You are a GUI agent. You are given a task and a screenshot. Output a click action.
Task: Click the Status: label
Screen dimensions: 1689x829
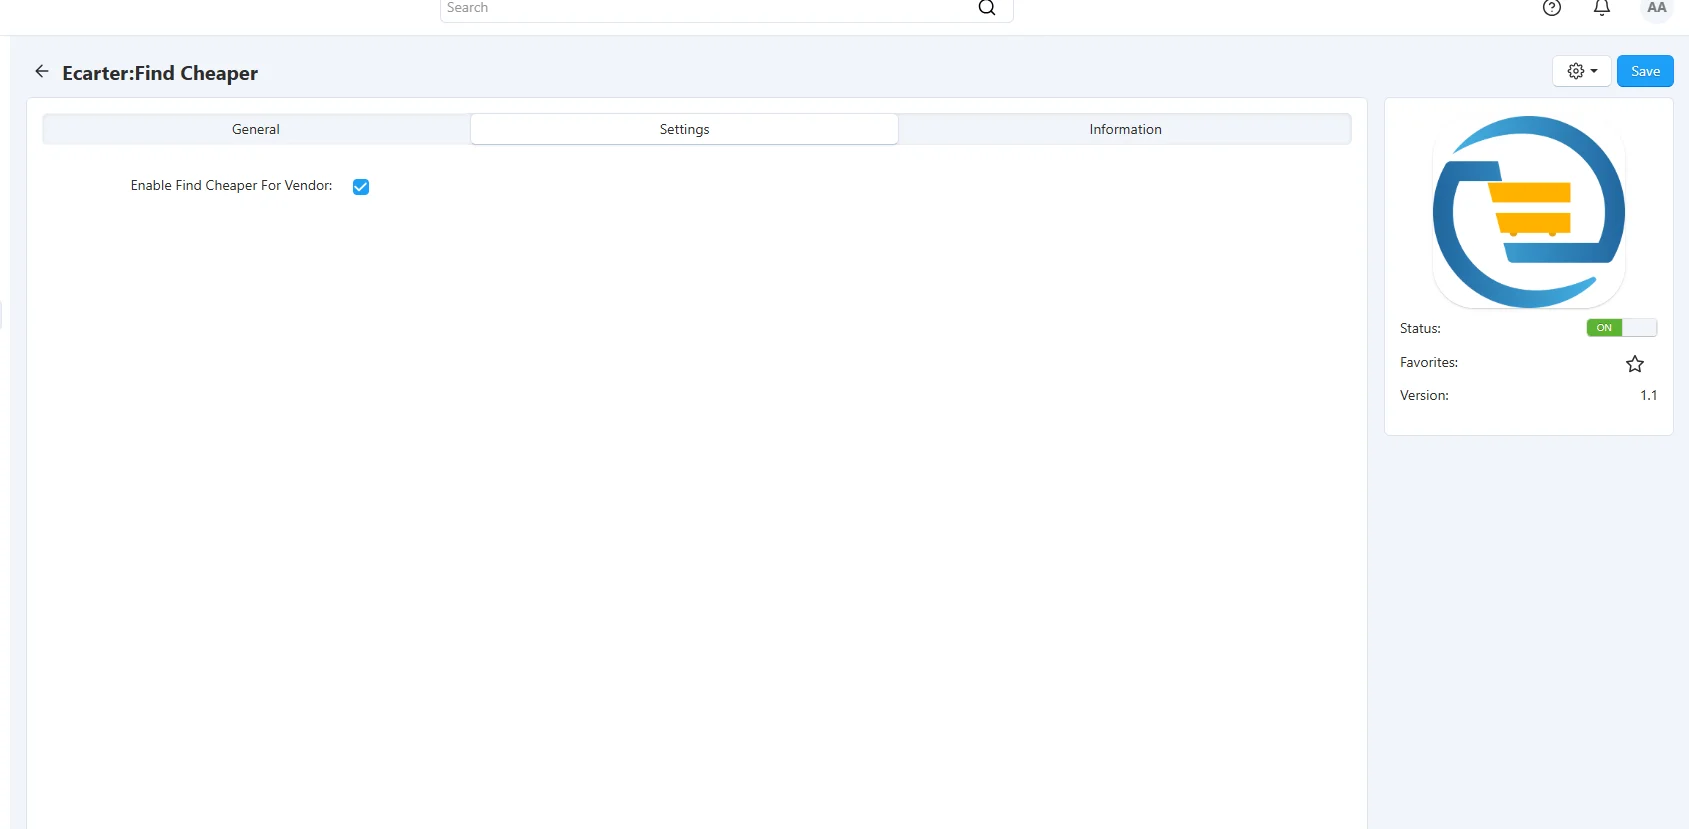1420,329
